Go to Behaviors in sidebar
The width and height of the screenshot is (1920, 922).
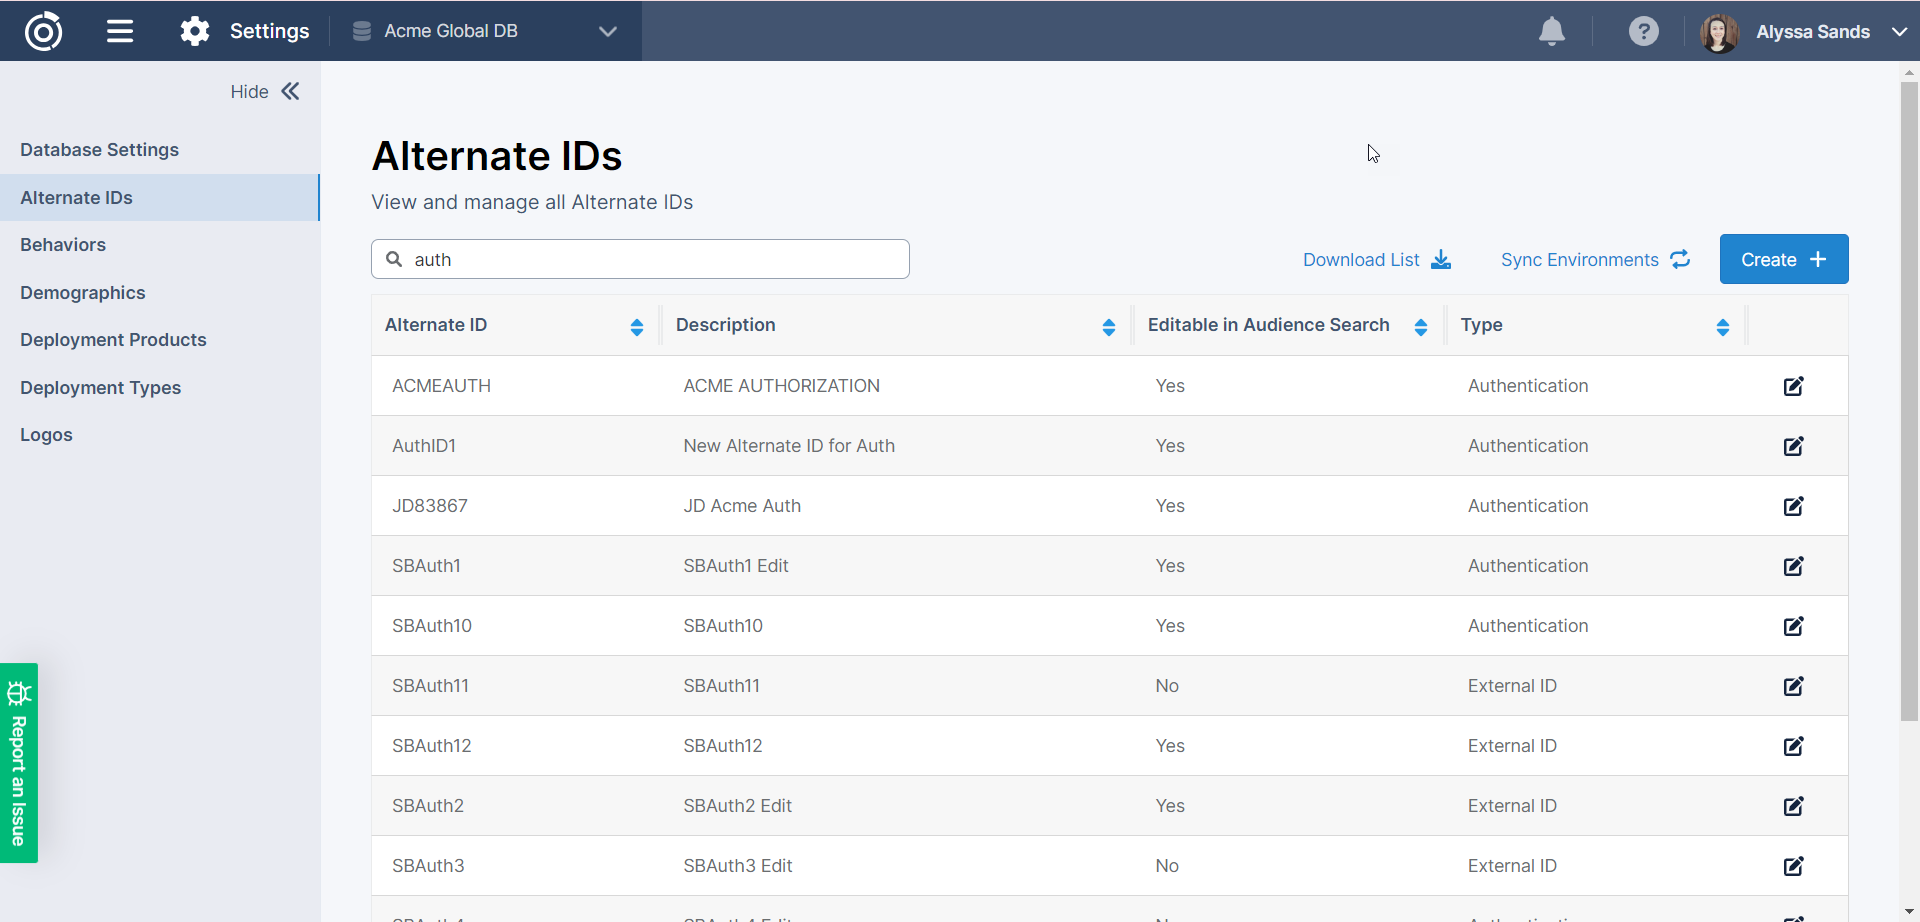click(x=63, y=245)
